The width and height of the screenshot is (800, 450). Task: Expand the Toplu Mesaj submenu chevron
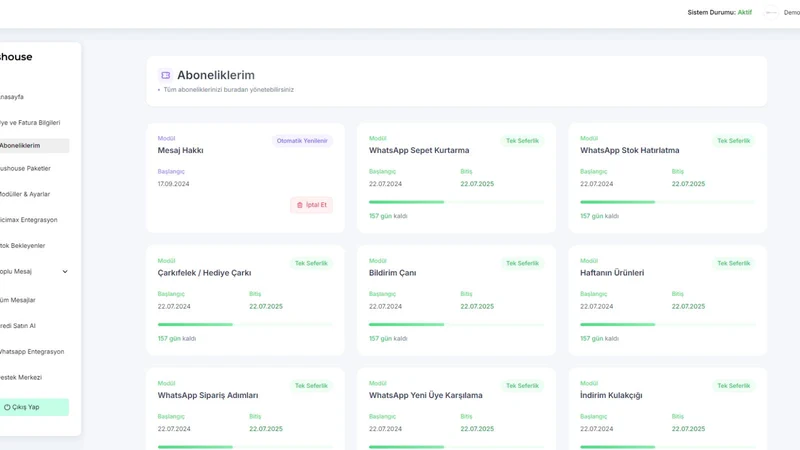pyautogui.click(x=65, y=271)
